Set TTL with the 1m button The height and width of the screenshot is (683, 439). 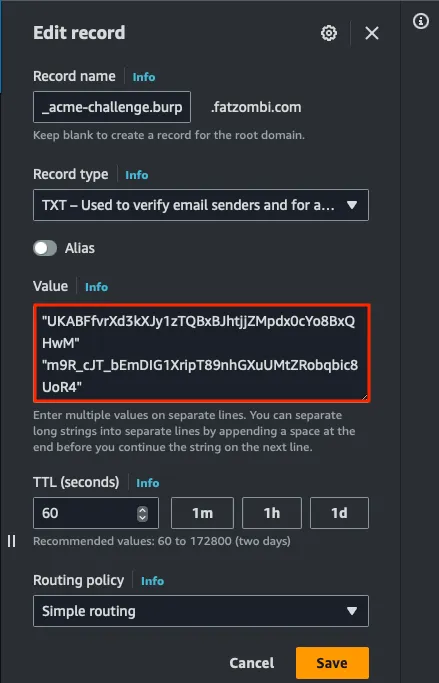pos(203,513)
